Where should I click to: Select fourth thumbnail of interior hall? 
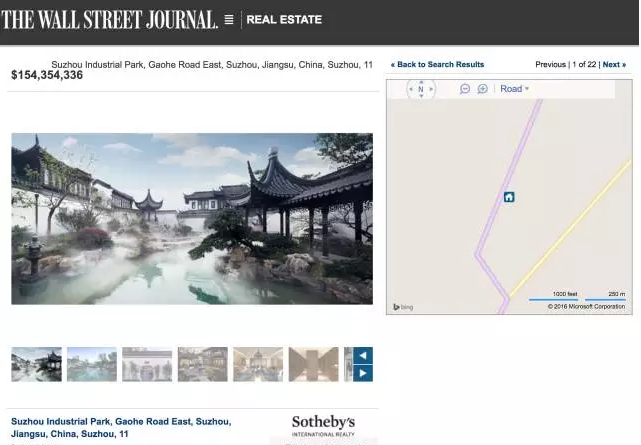coord(203,364)
